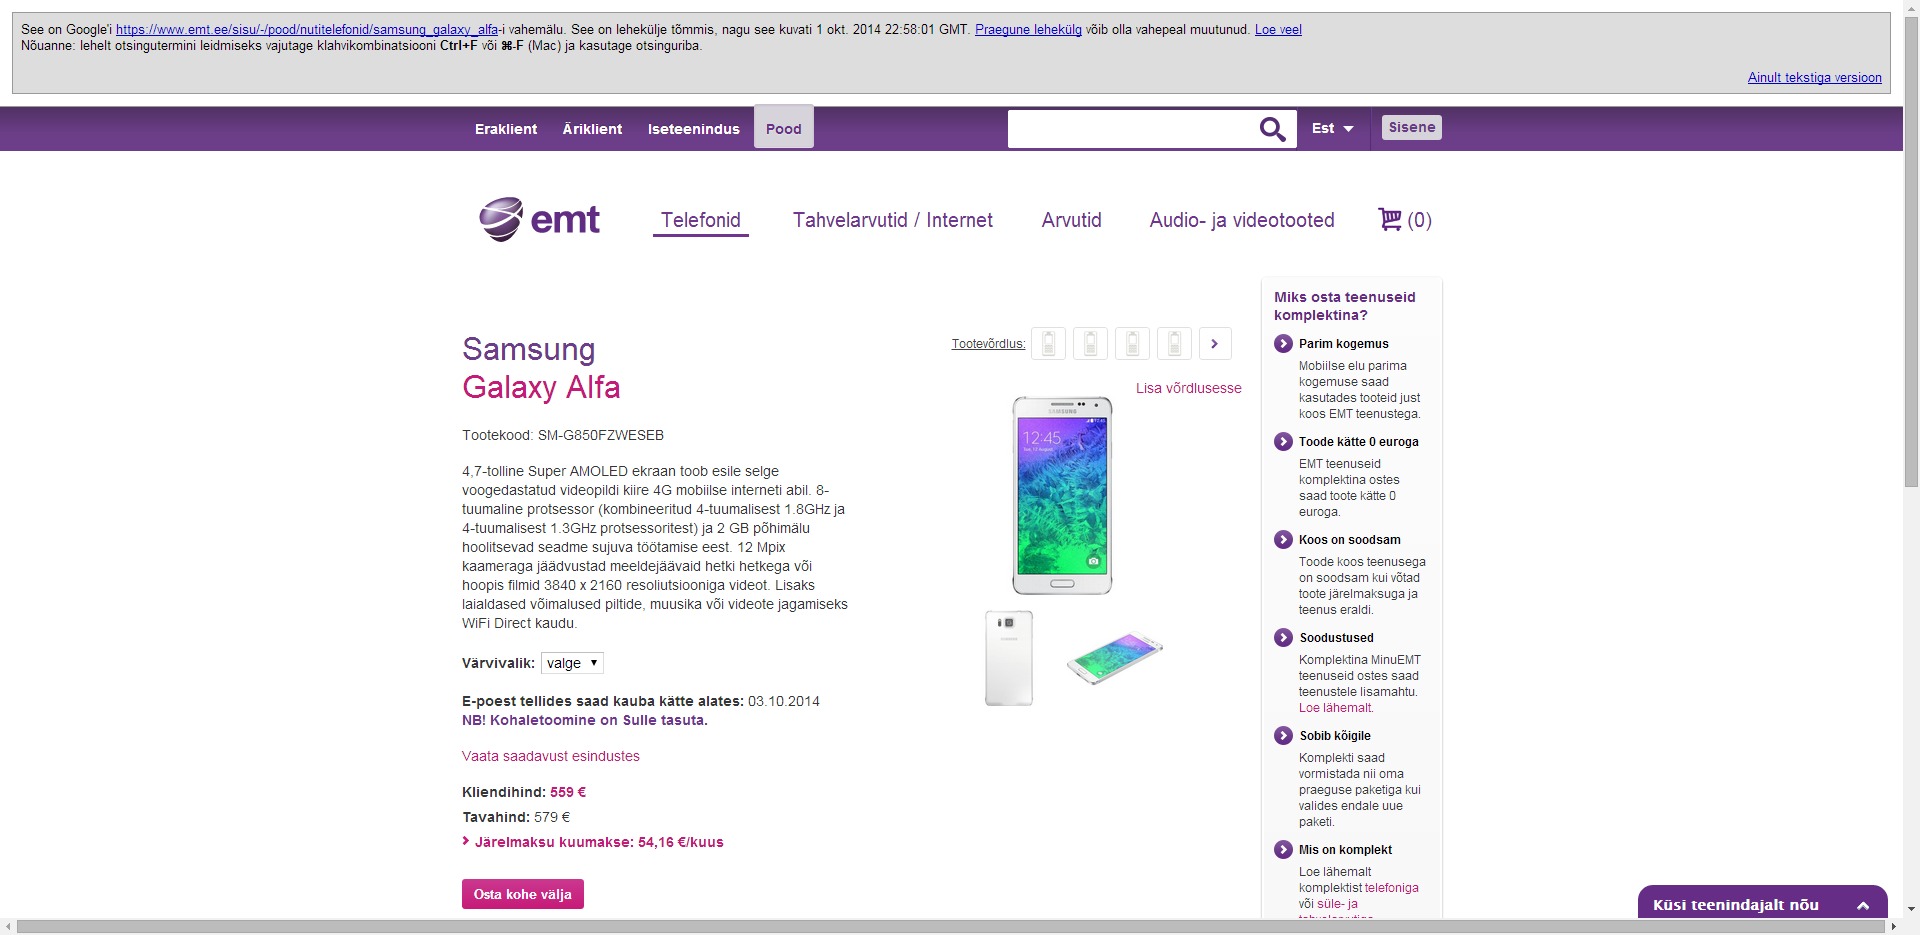Open the Värvivalik color dropdown
The height and width of the screenshot is (935, 1920).
point(572,663)
